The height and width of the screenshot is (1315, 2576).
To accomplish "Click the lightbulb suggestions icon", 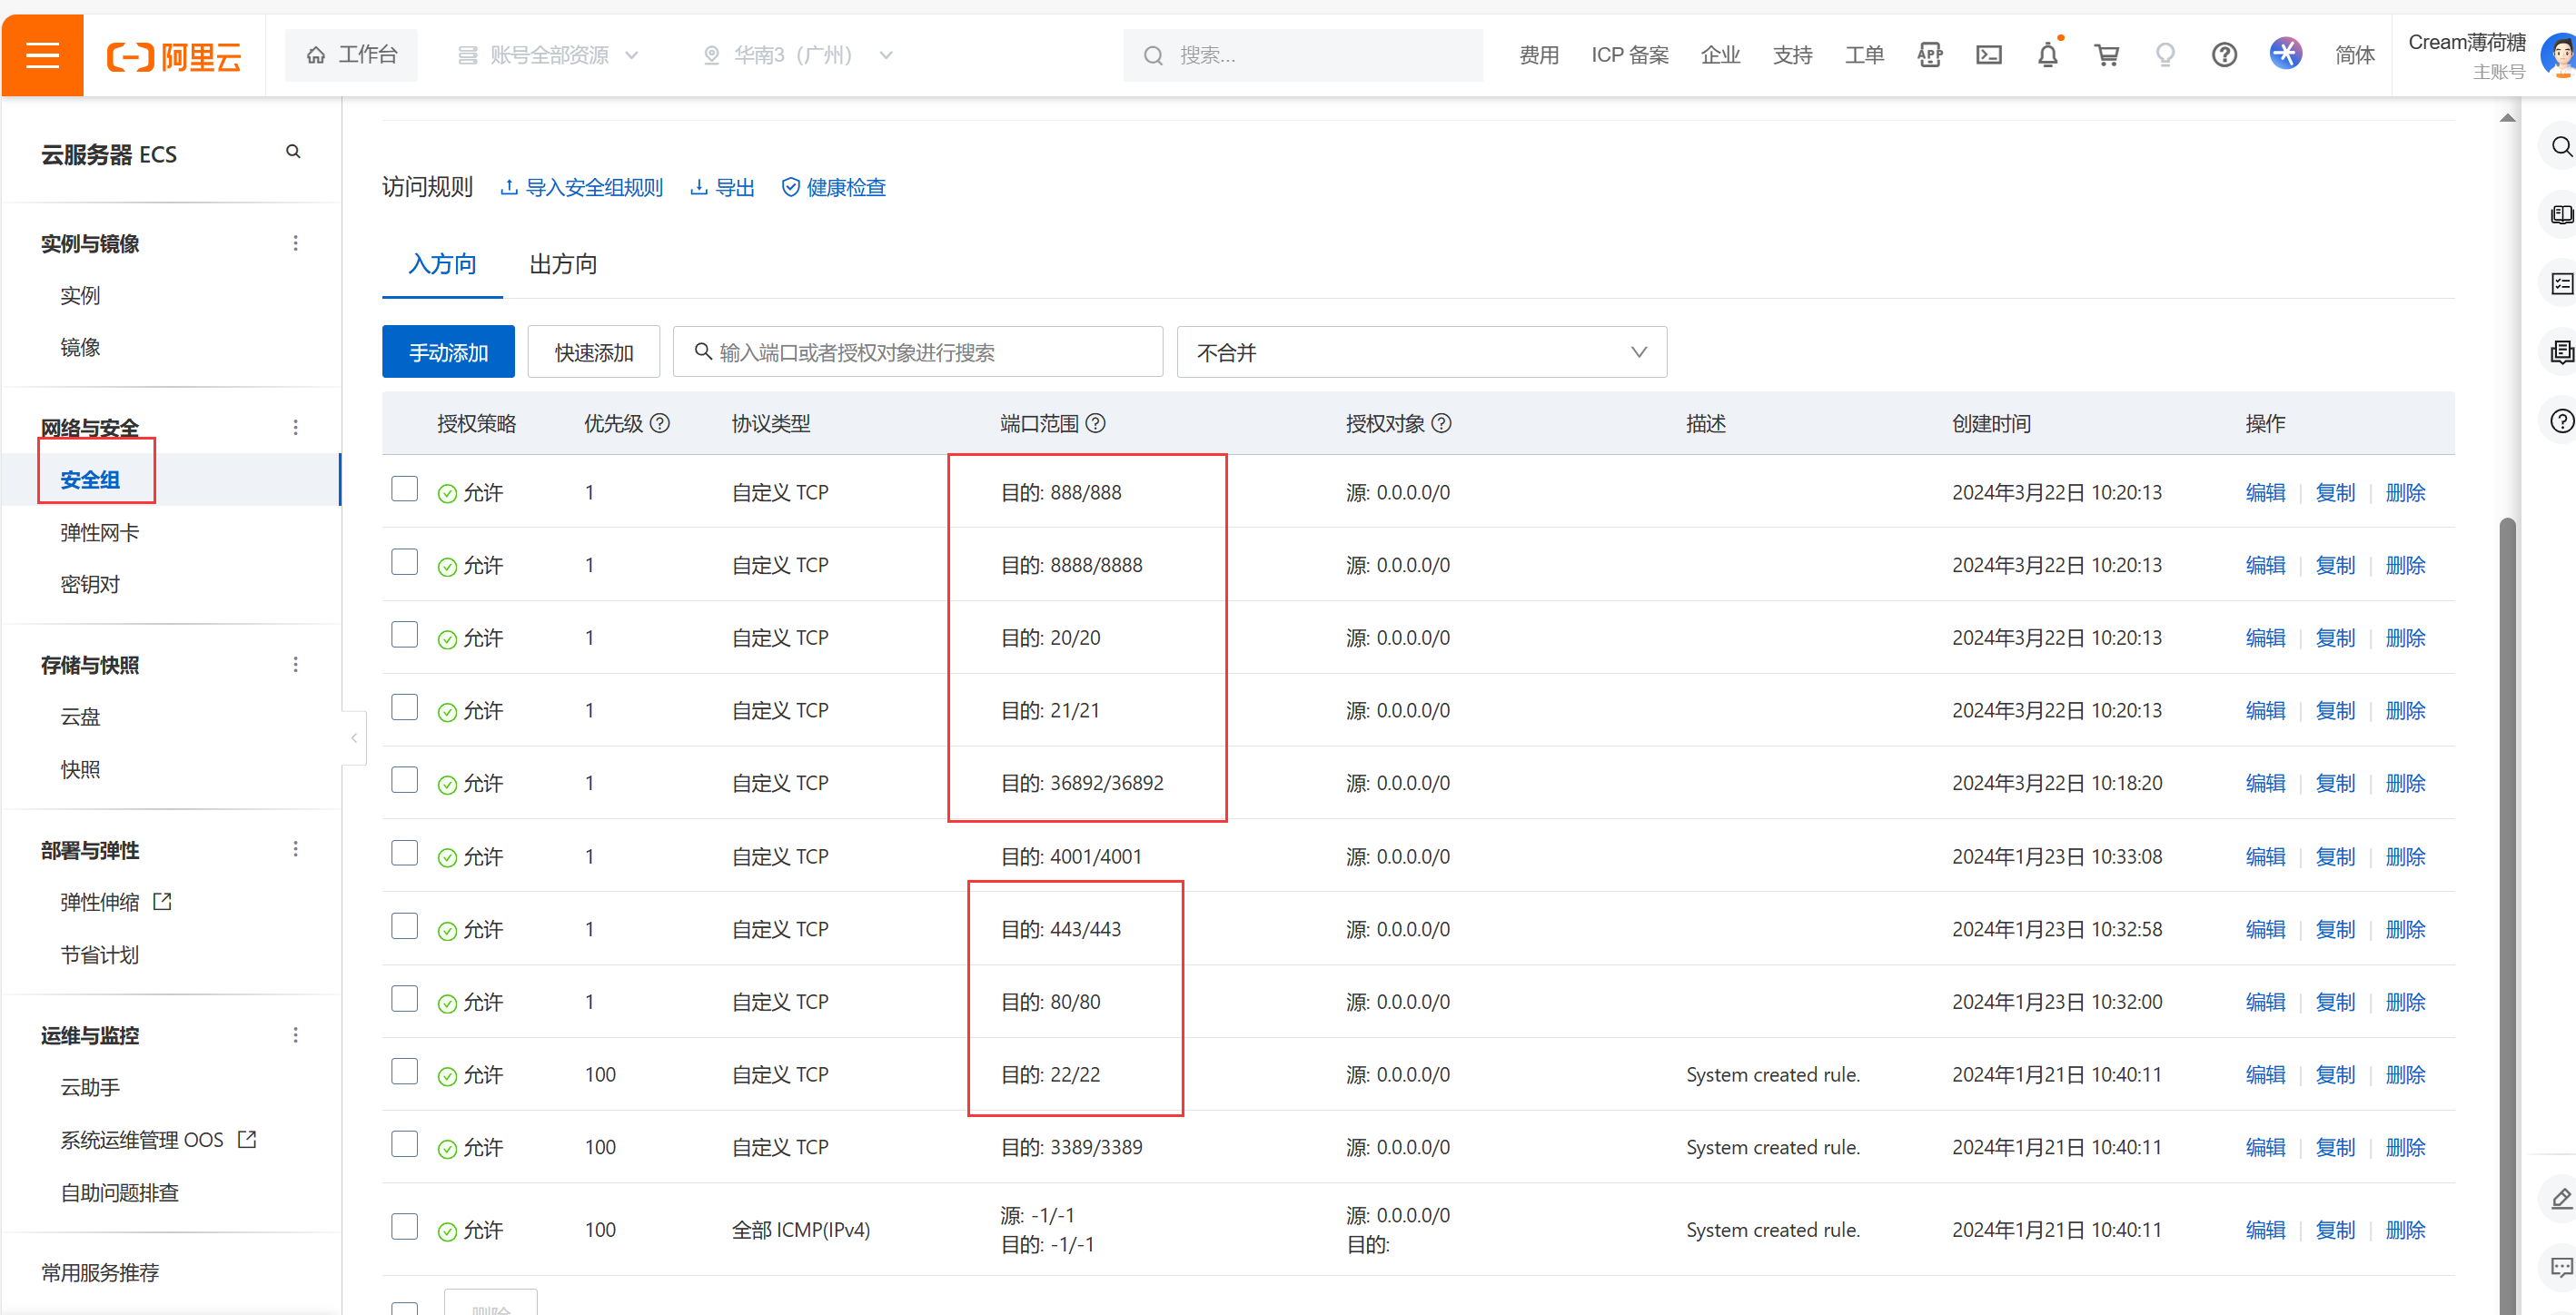I will (2164, 55).
